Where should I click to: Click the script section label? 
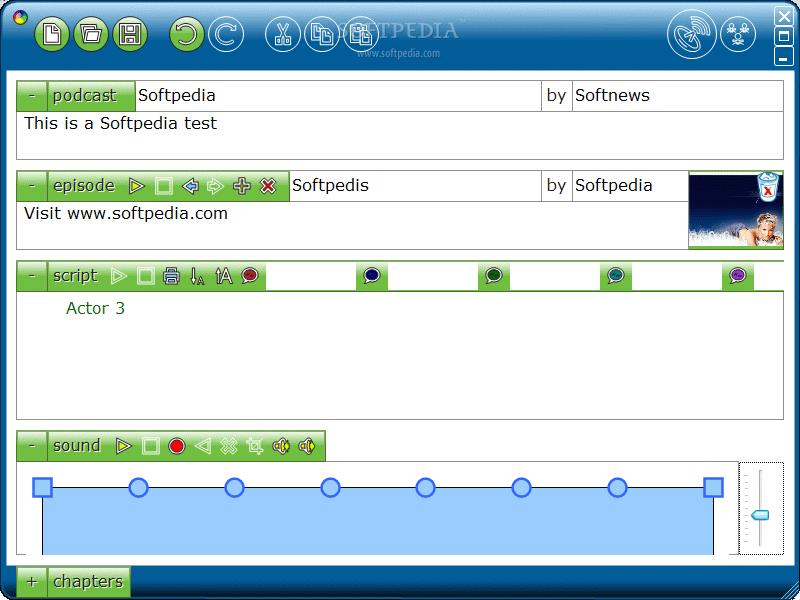coord(76,277)
